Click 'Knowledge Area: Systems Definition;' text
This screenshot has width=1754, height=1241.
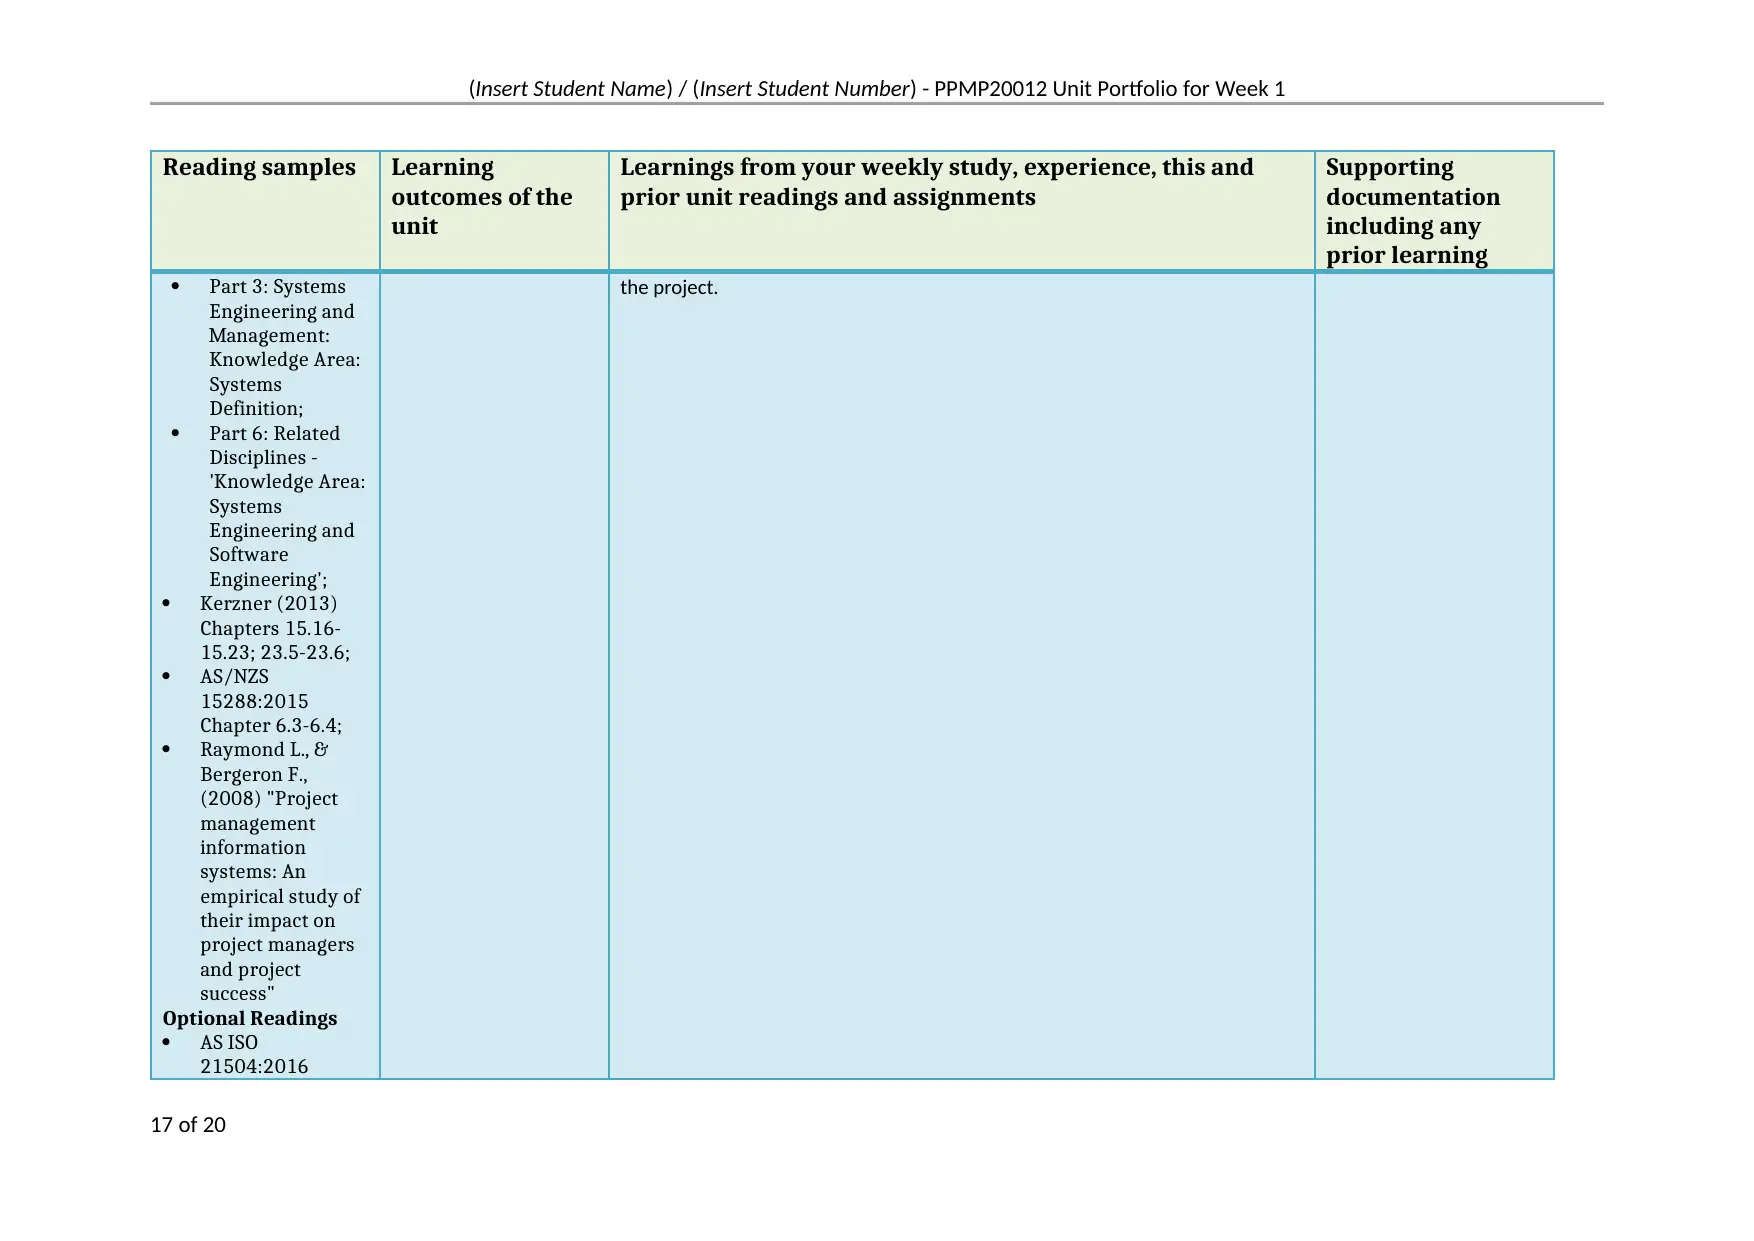click(x=284, y=384)
